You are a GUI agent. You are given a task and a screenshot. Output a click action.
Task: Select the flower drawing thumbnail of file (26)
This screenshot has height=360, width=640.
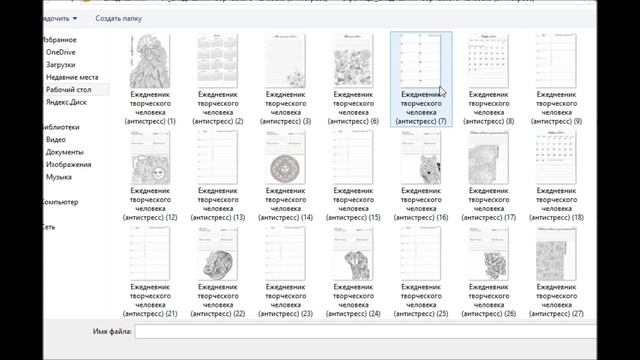click(x=489, y=253)
